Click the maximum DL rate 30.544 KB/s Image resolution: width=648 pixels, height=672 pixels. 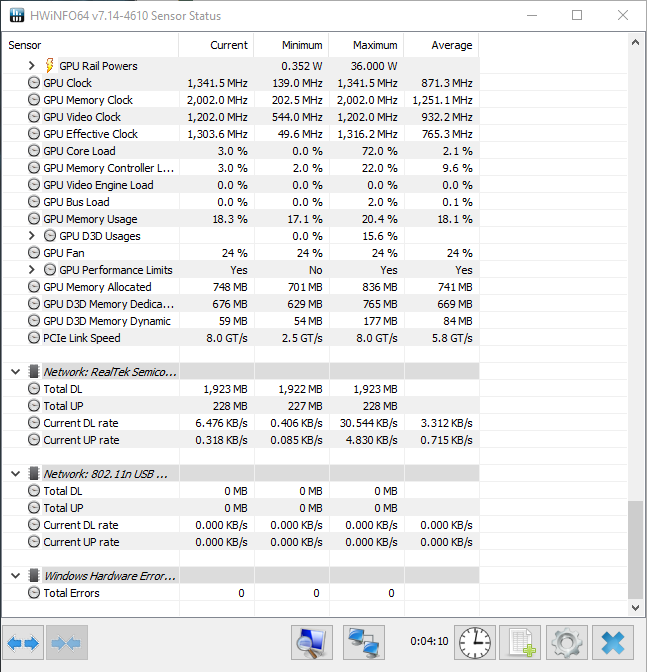369,423
